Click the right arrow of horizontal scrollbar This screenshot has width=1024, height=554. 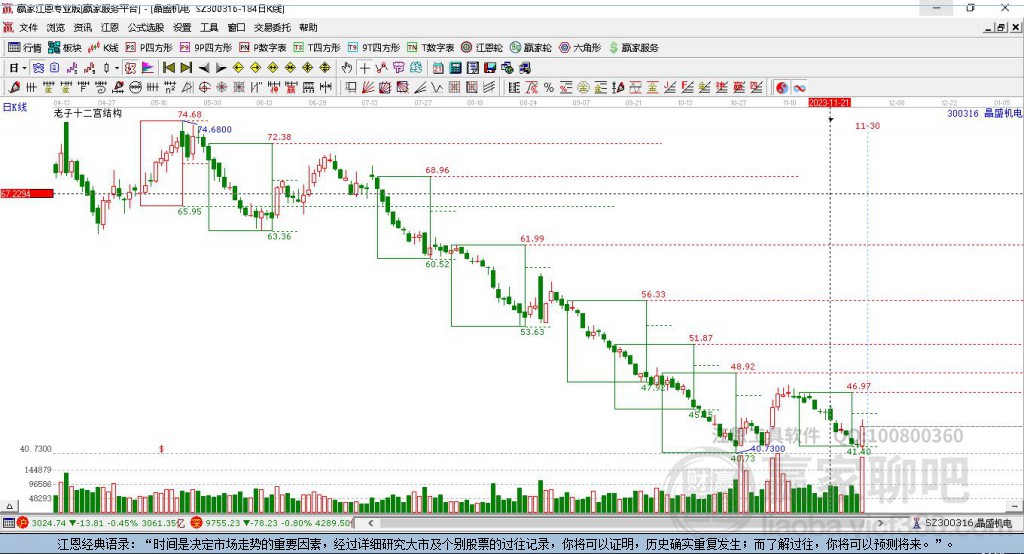(880, 523)
